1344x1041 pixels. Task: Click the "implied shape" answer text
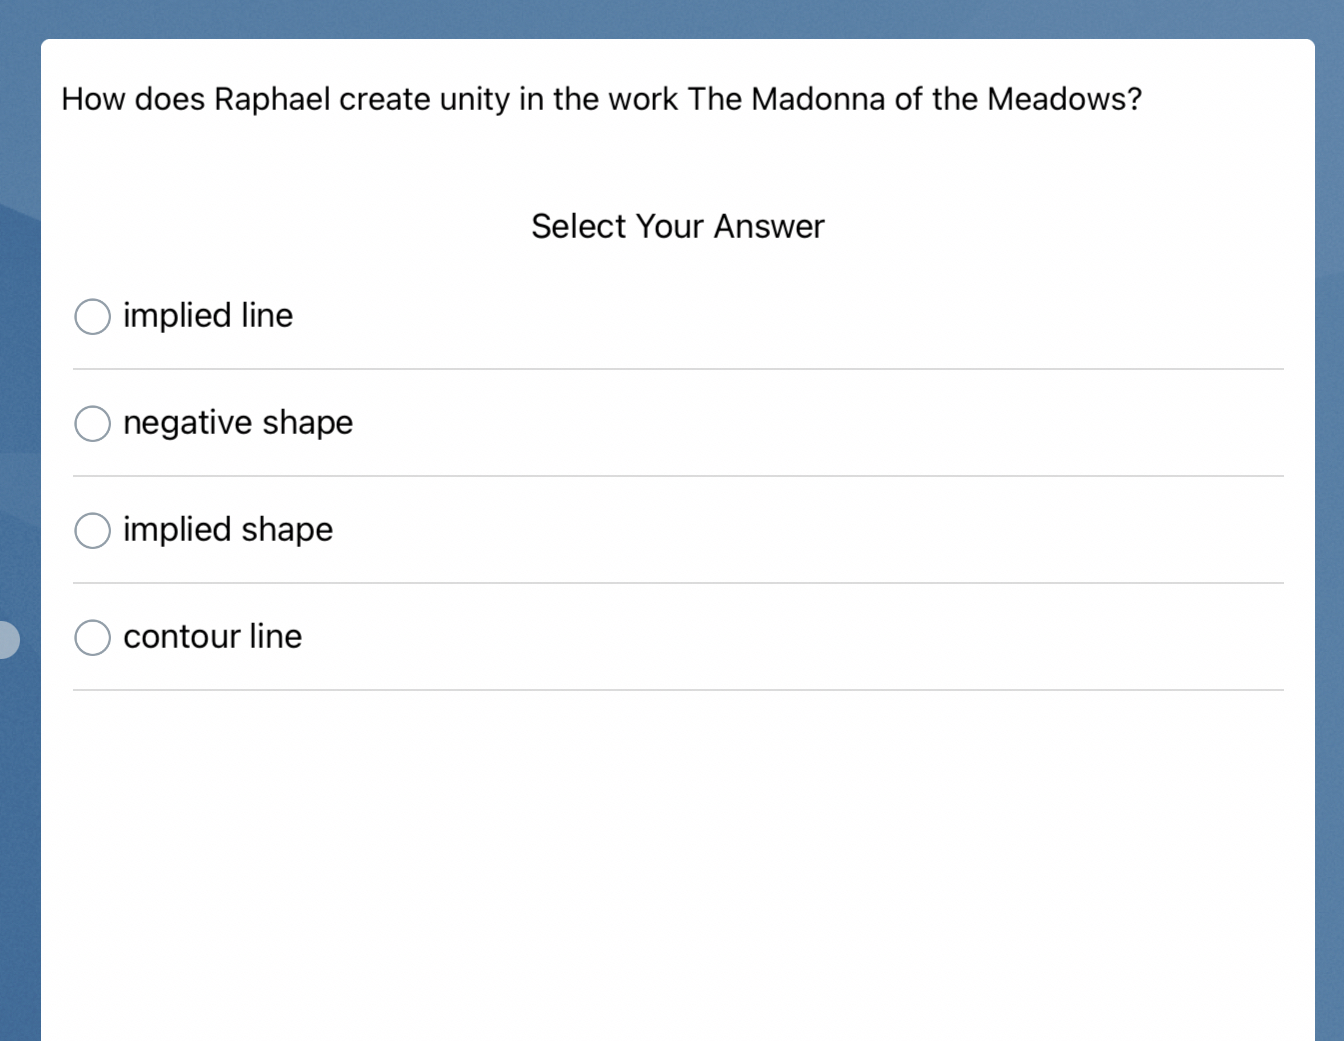point(228,530)
